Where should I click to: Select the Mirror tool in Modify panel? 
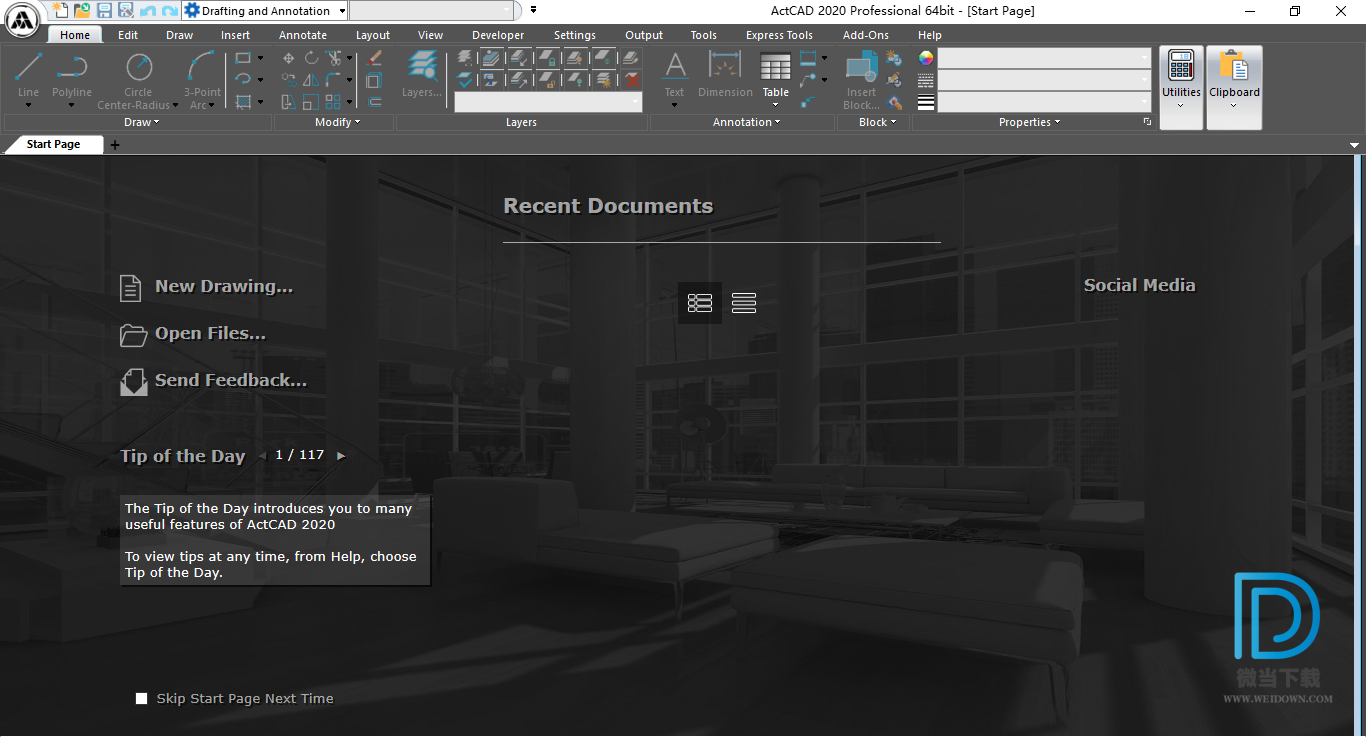click(311, 80)
